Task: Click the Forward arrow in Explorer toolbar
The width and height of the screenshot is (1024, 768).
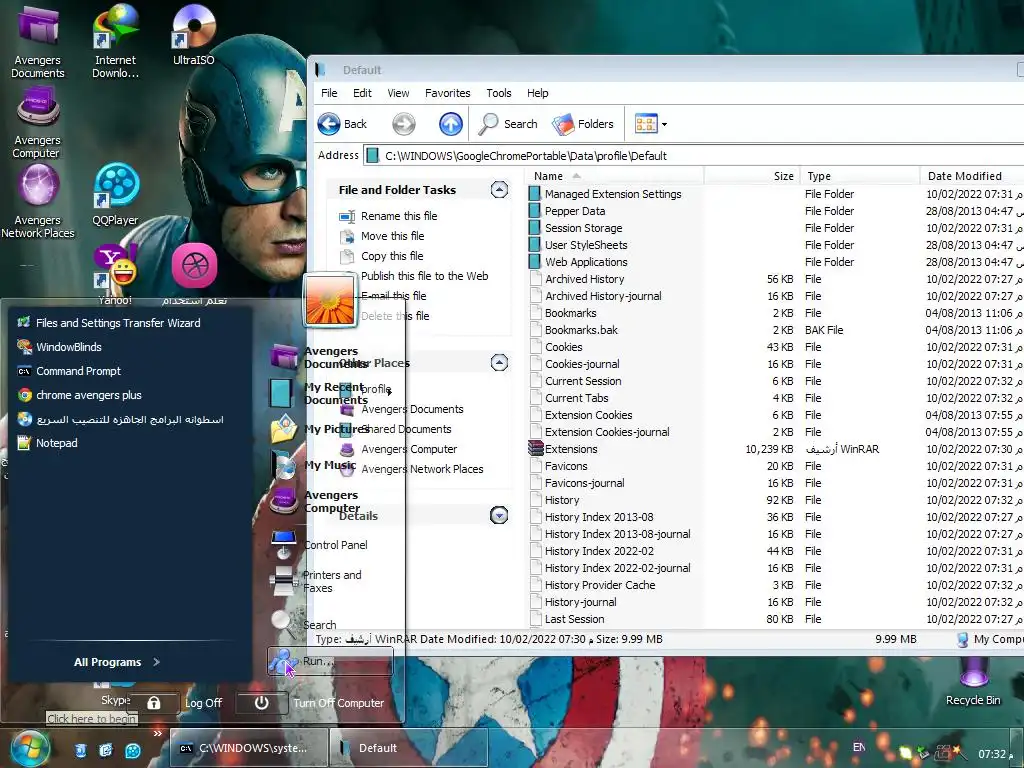Action: pos(404,124)
